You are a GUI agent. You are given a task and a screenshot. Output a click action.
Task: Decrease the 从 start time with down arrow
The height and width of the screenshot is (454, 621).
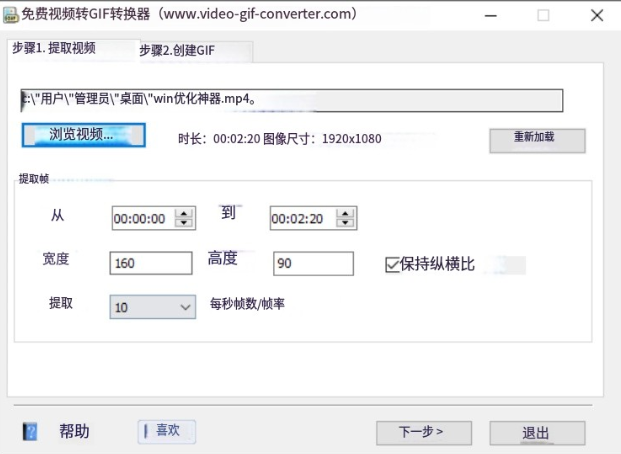point(184,224)
